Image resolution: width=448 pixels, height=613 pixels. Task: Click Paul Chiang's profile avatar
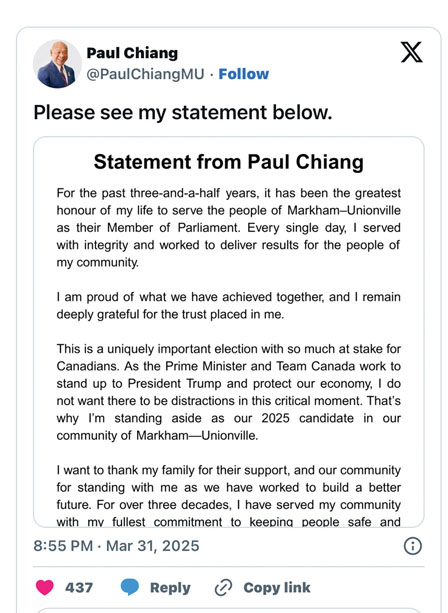coord(57,64)
